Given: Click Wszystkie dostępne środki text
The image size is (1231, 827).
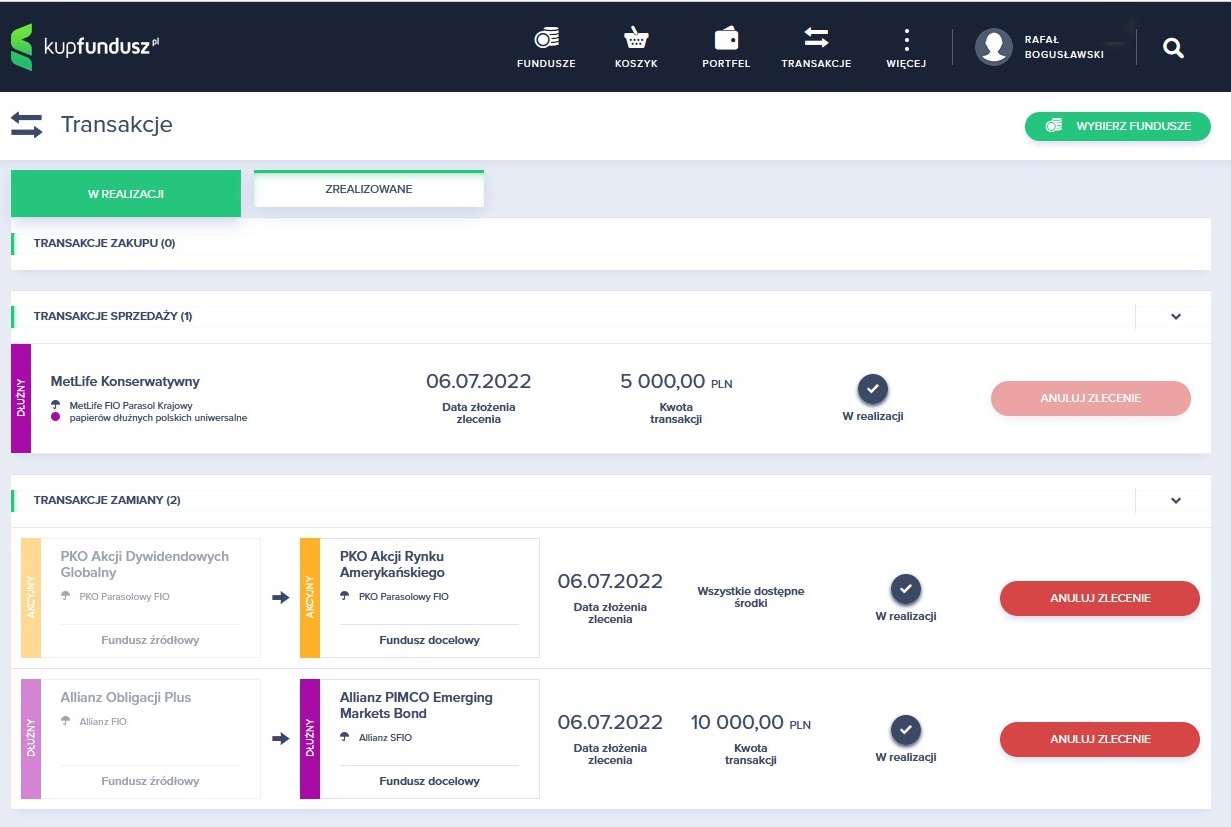Looking at the screenshot, I should coord(751,597).
